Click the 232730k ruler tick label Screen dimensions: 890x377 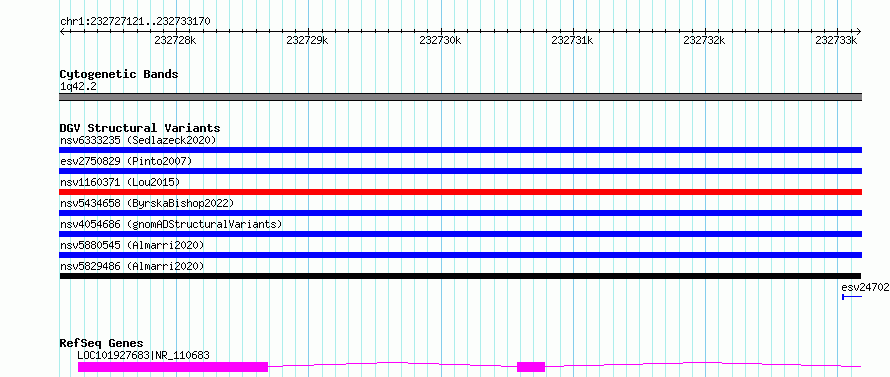point(440,40)
